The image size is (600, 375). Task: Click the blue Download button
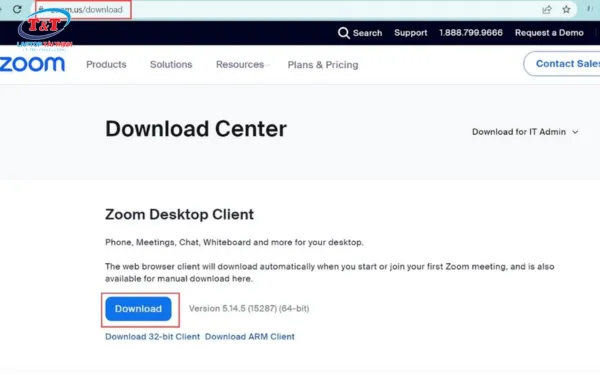(139, 309)
